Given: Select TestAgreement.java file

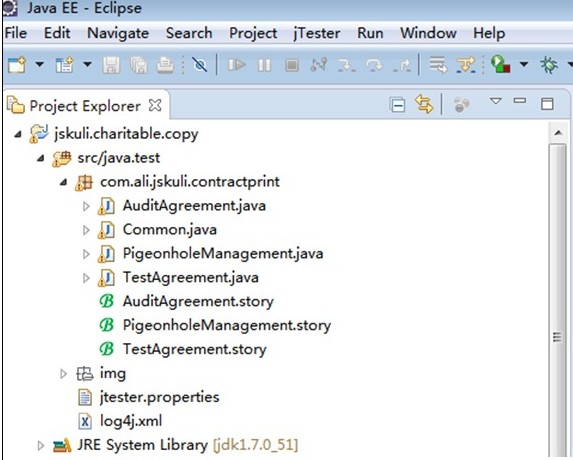Looking at the screenshot, I should (x=190, y=278).
